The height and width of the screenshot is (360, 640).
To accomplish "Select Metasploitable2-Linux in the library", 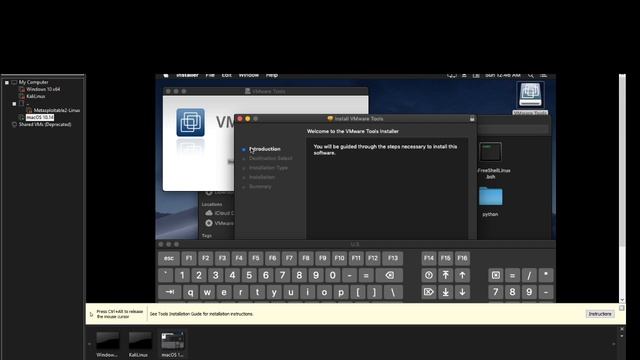I will [x=57, y=110].
